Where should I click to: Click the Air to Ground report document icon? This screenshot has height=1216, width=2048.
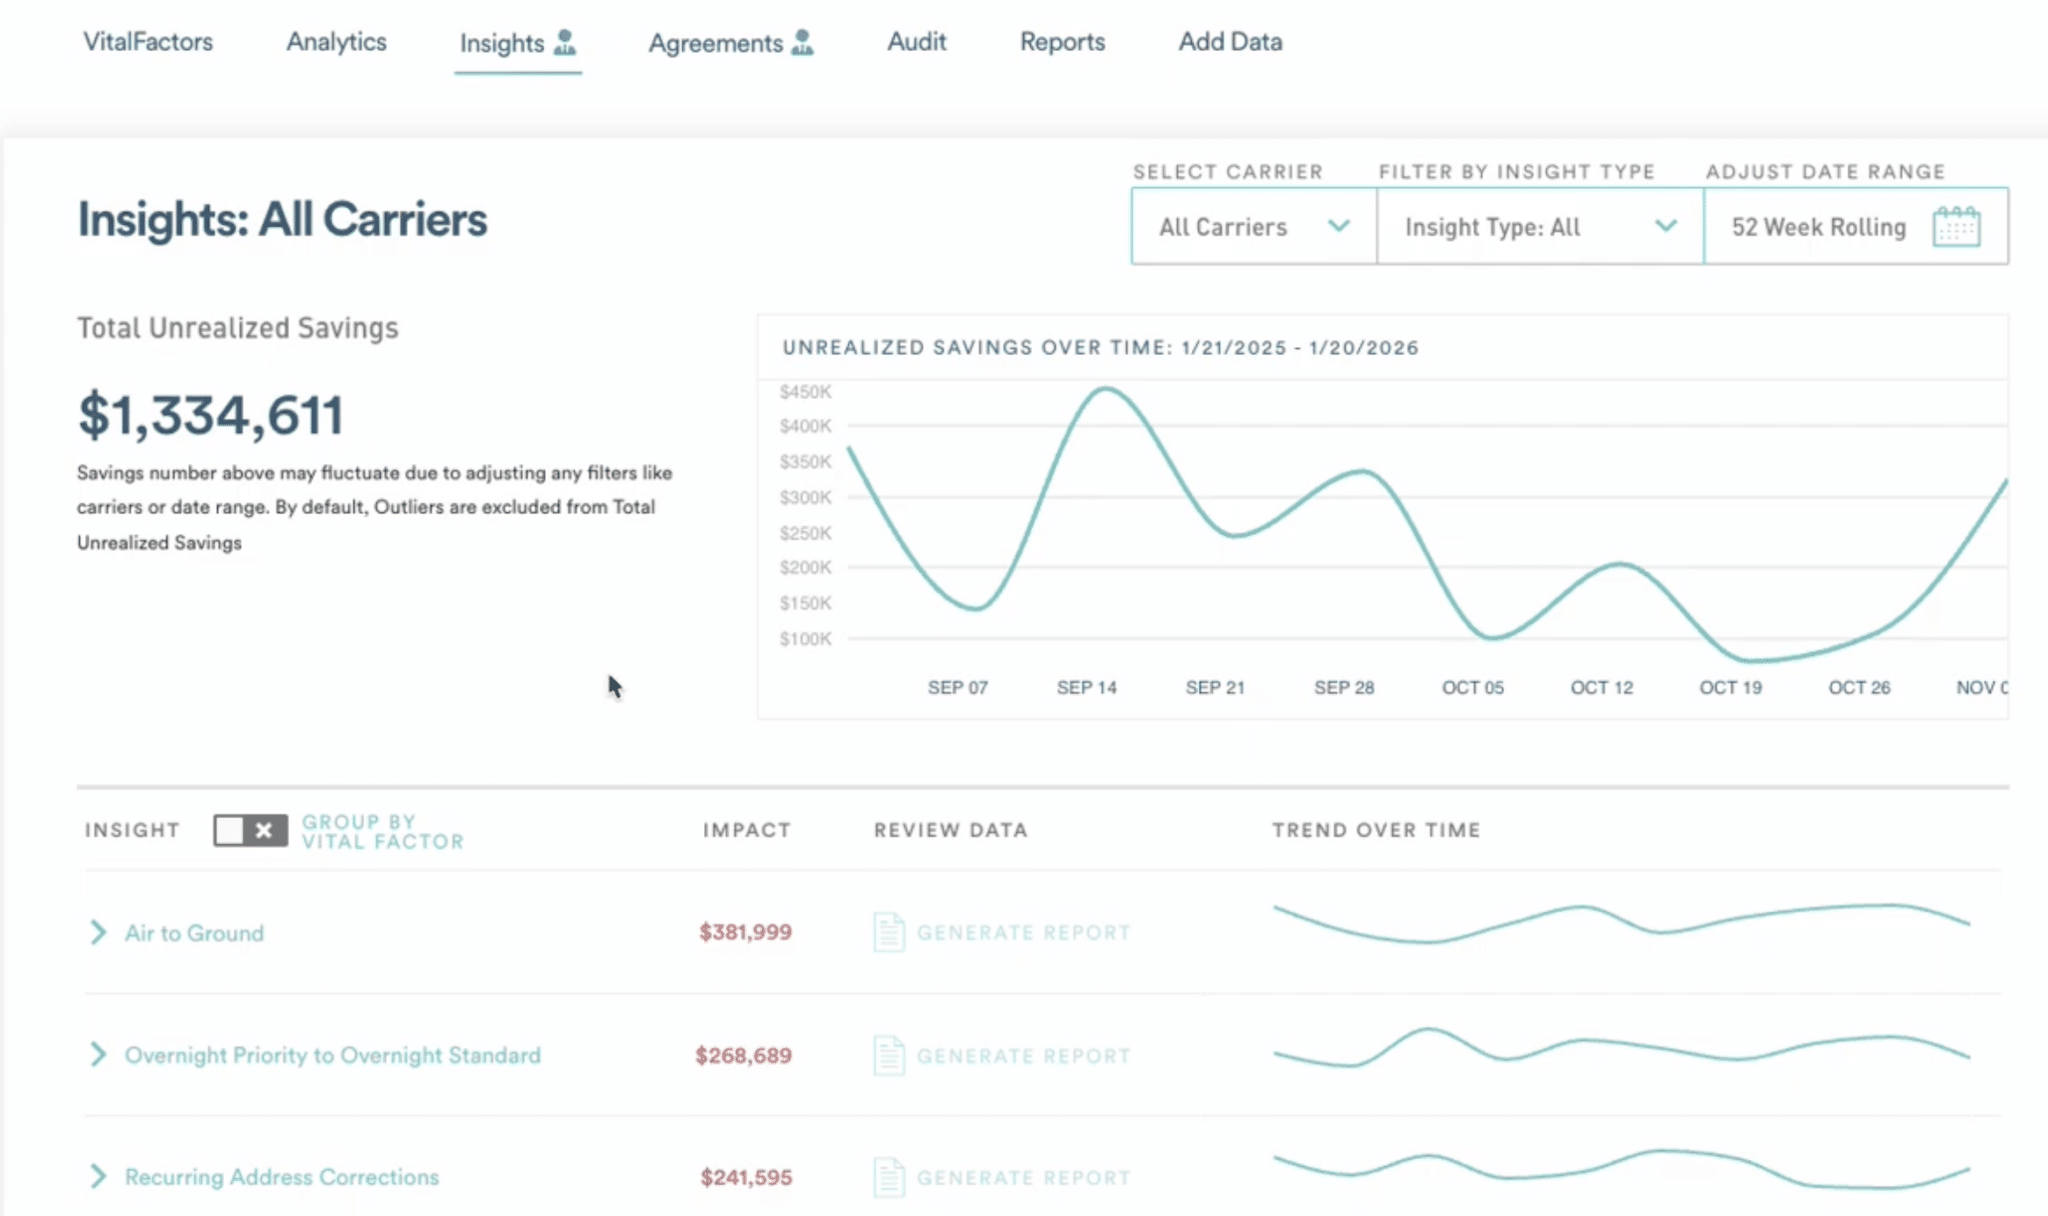click(888, 932)
